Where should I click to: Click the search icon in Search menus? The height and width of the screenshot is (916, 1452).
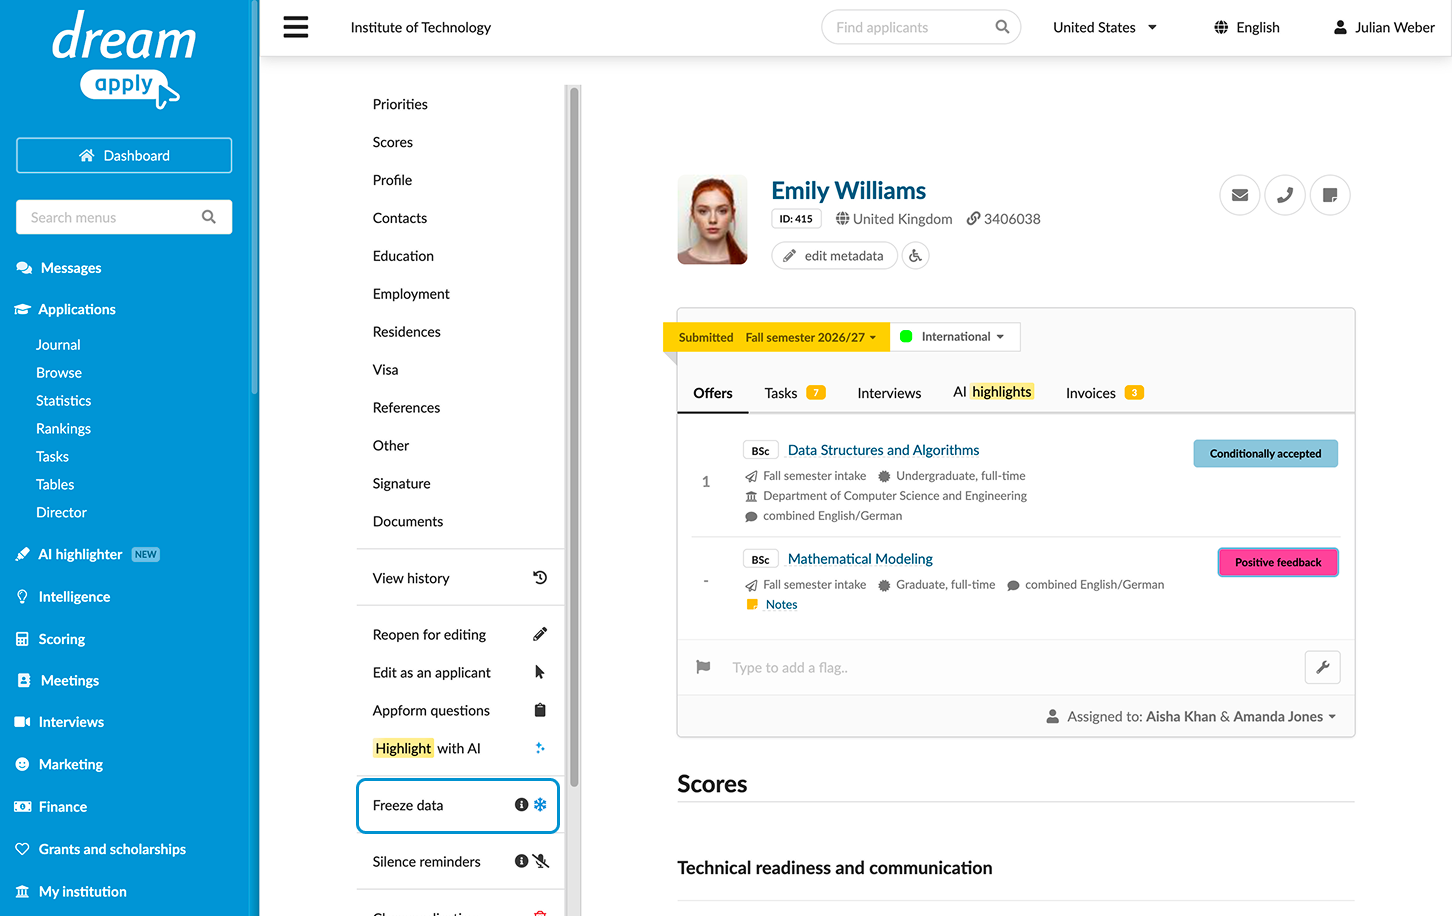tap(209, 217)
